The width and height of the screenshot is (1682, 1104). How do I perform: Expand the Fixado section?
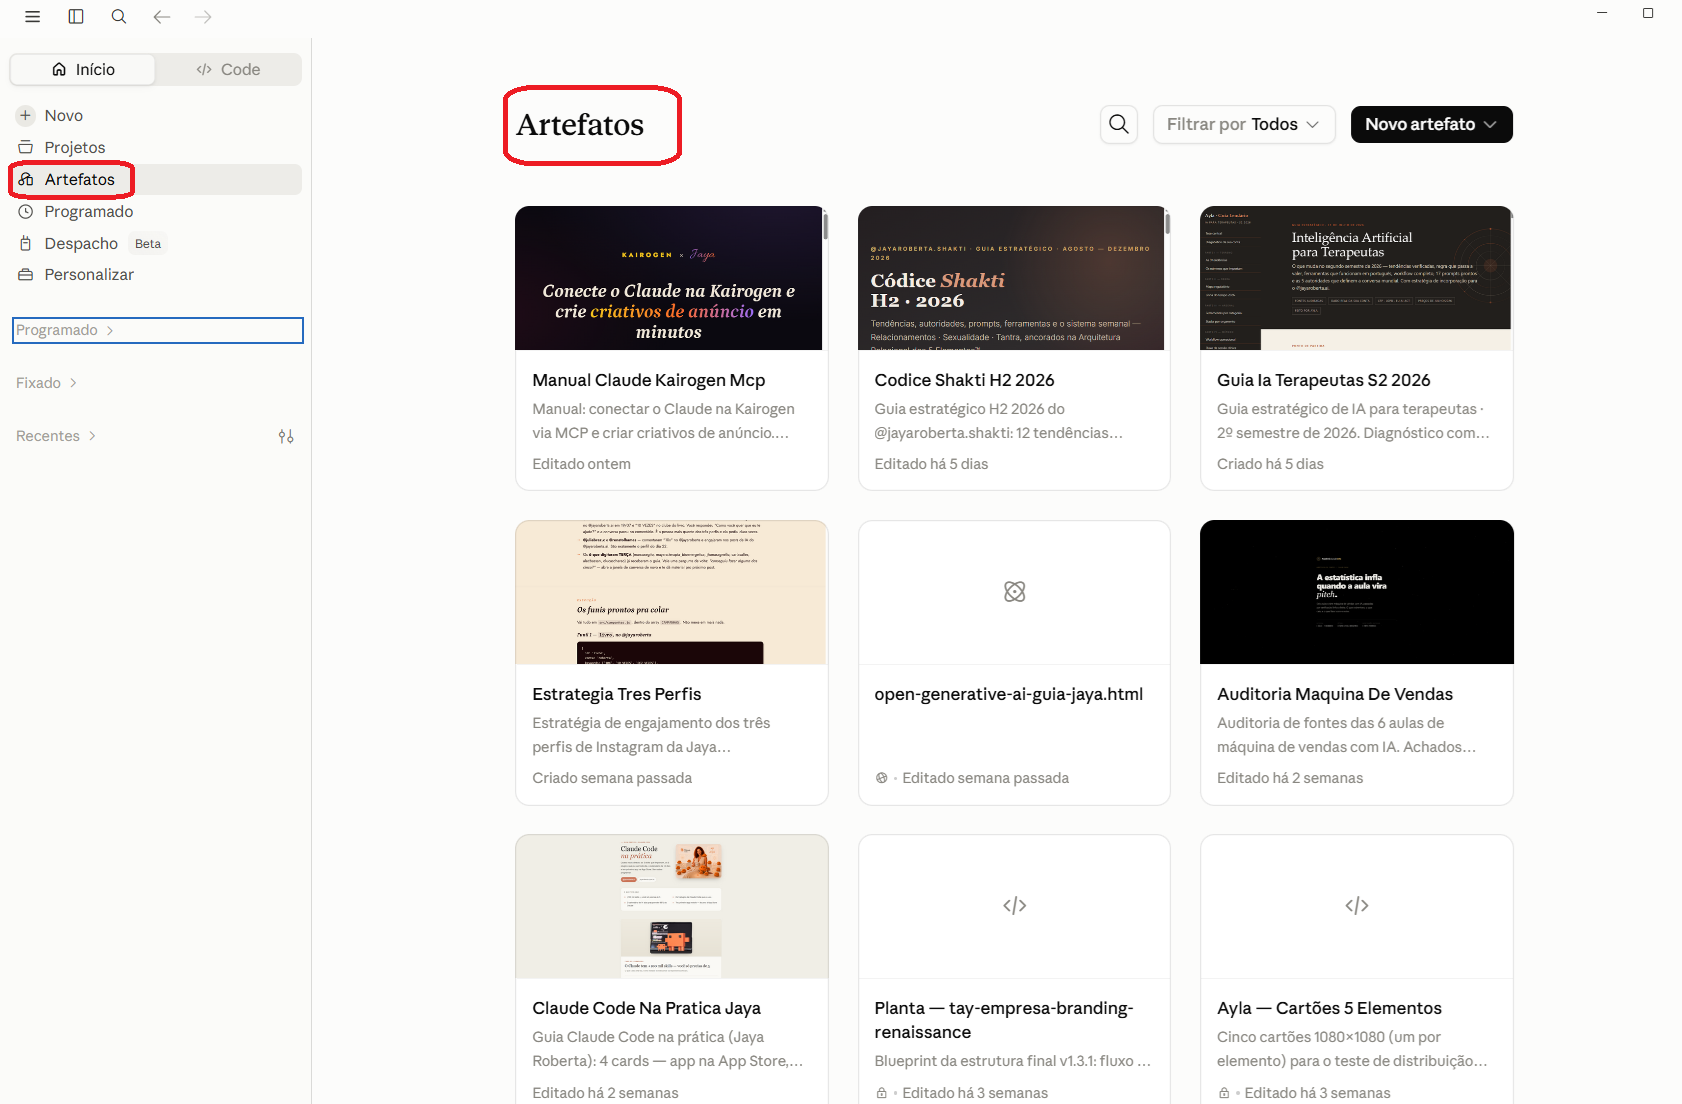pyautogui.click(x=47, y=383)
